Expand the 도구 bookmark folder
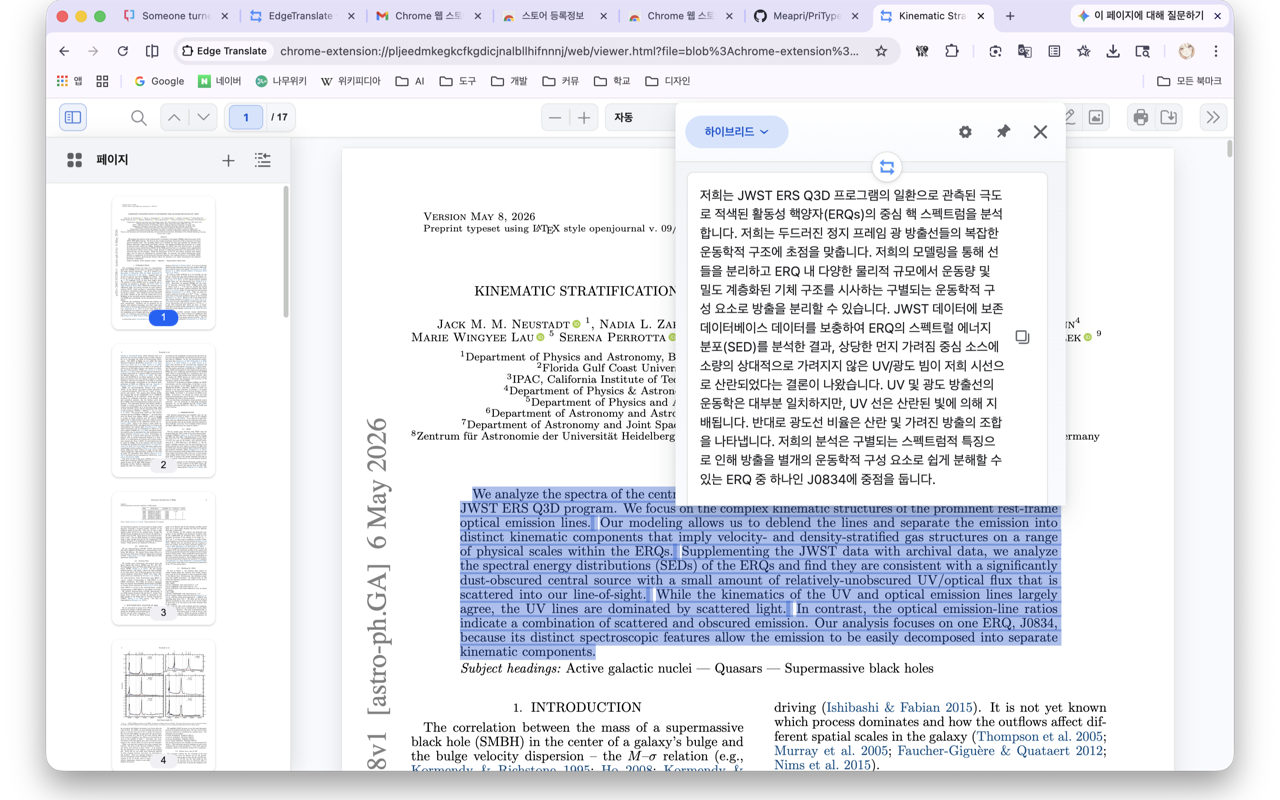This screenshot has height=800, width=1280. tap(458, 81)
